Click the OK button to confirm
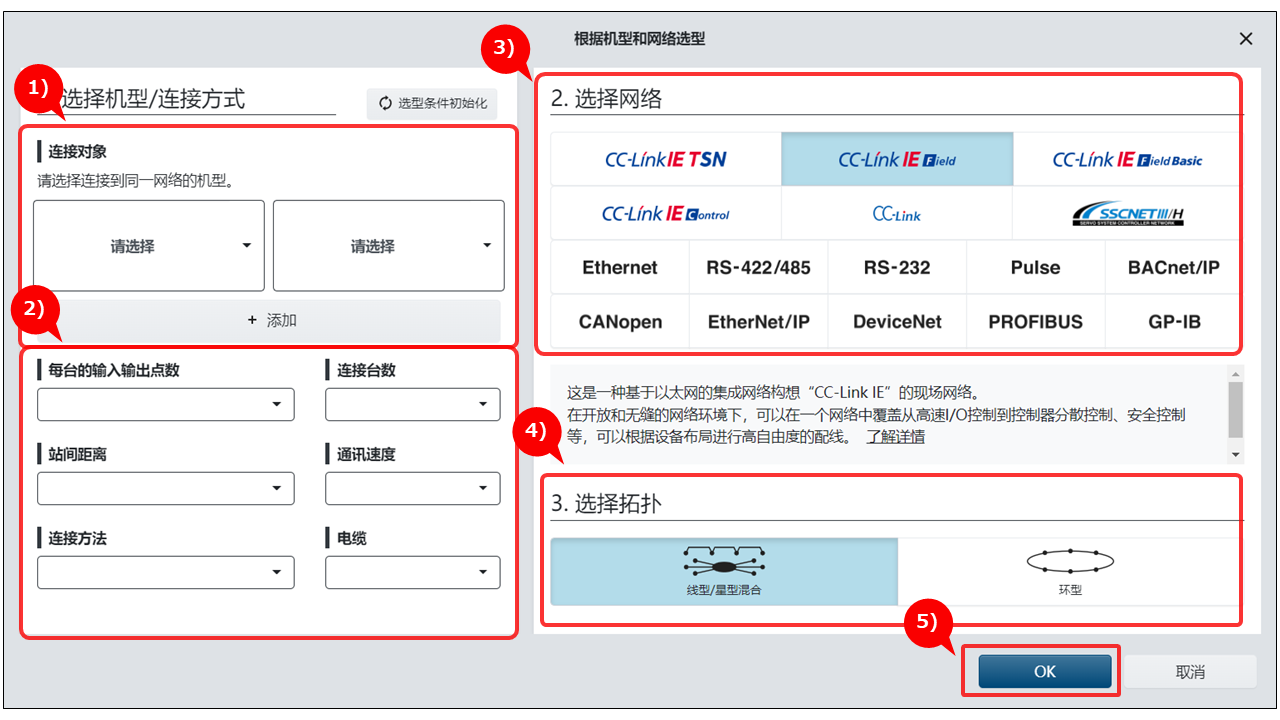 coord(1045,671)
